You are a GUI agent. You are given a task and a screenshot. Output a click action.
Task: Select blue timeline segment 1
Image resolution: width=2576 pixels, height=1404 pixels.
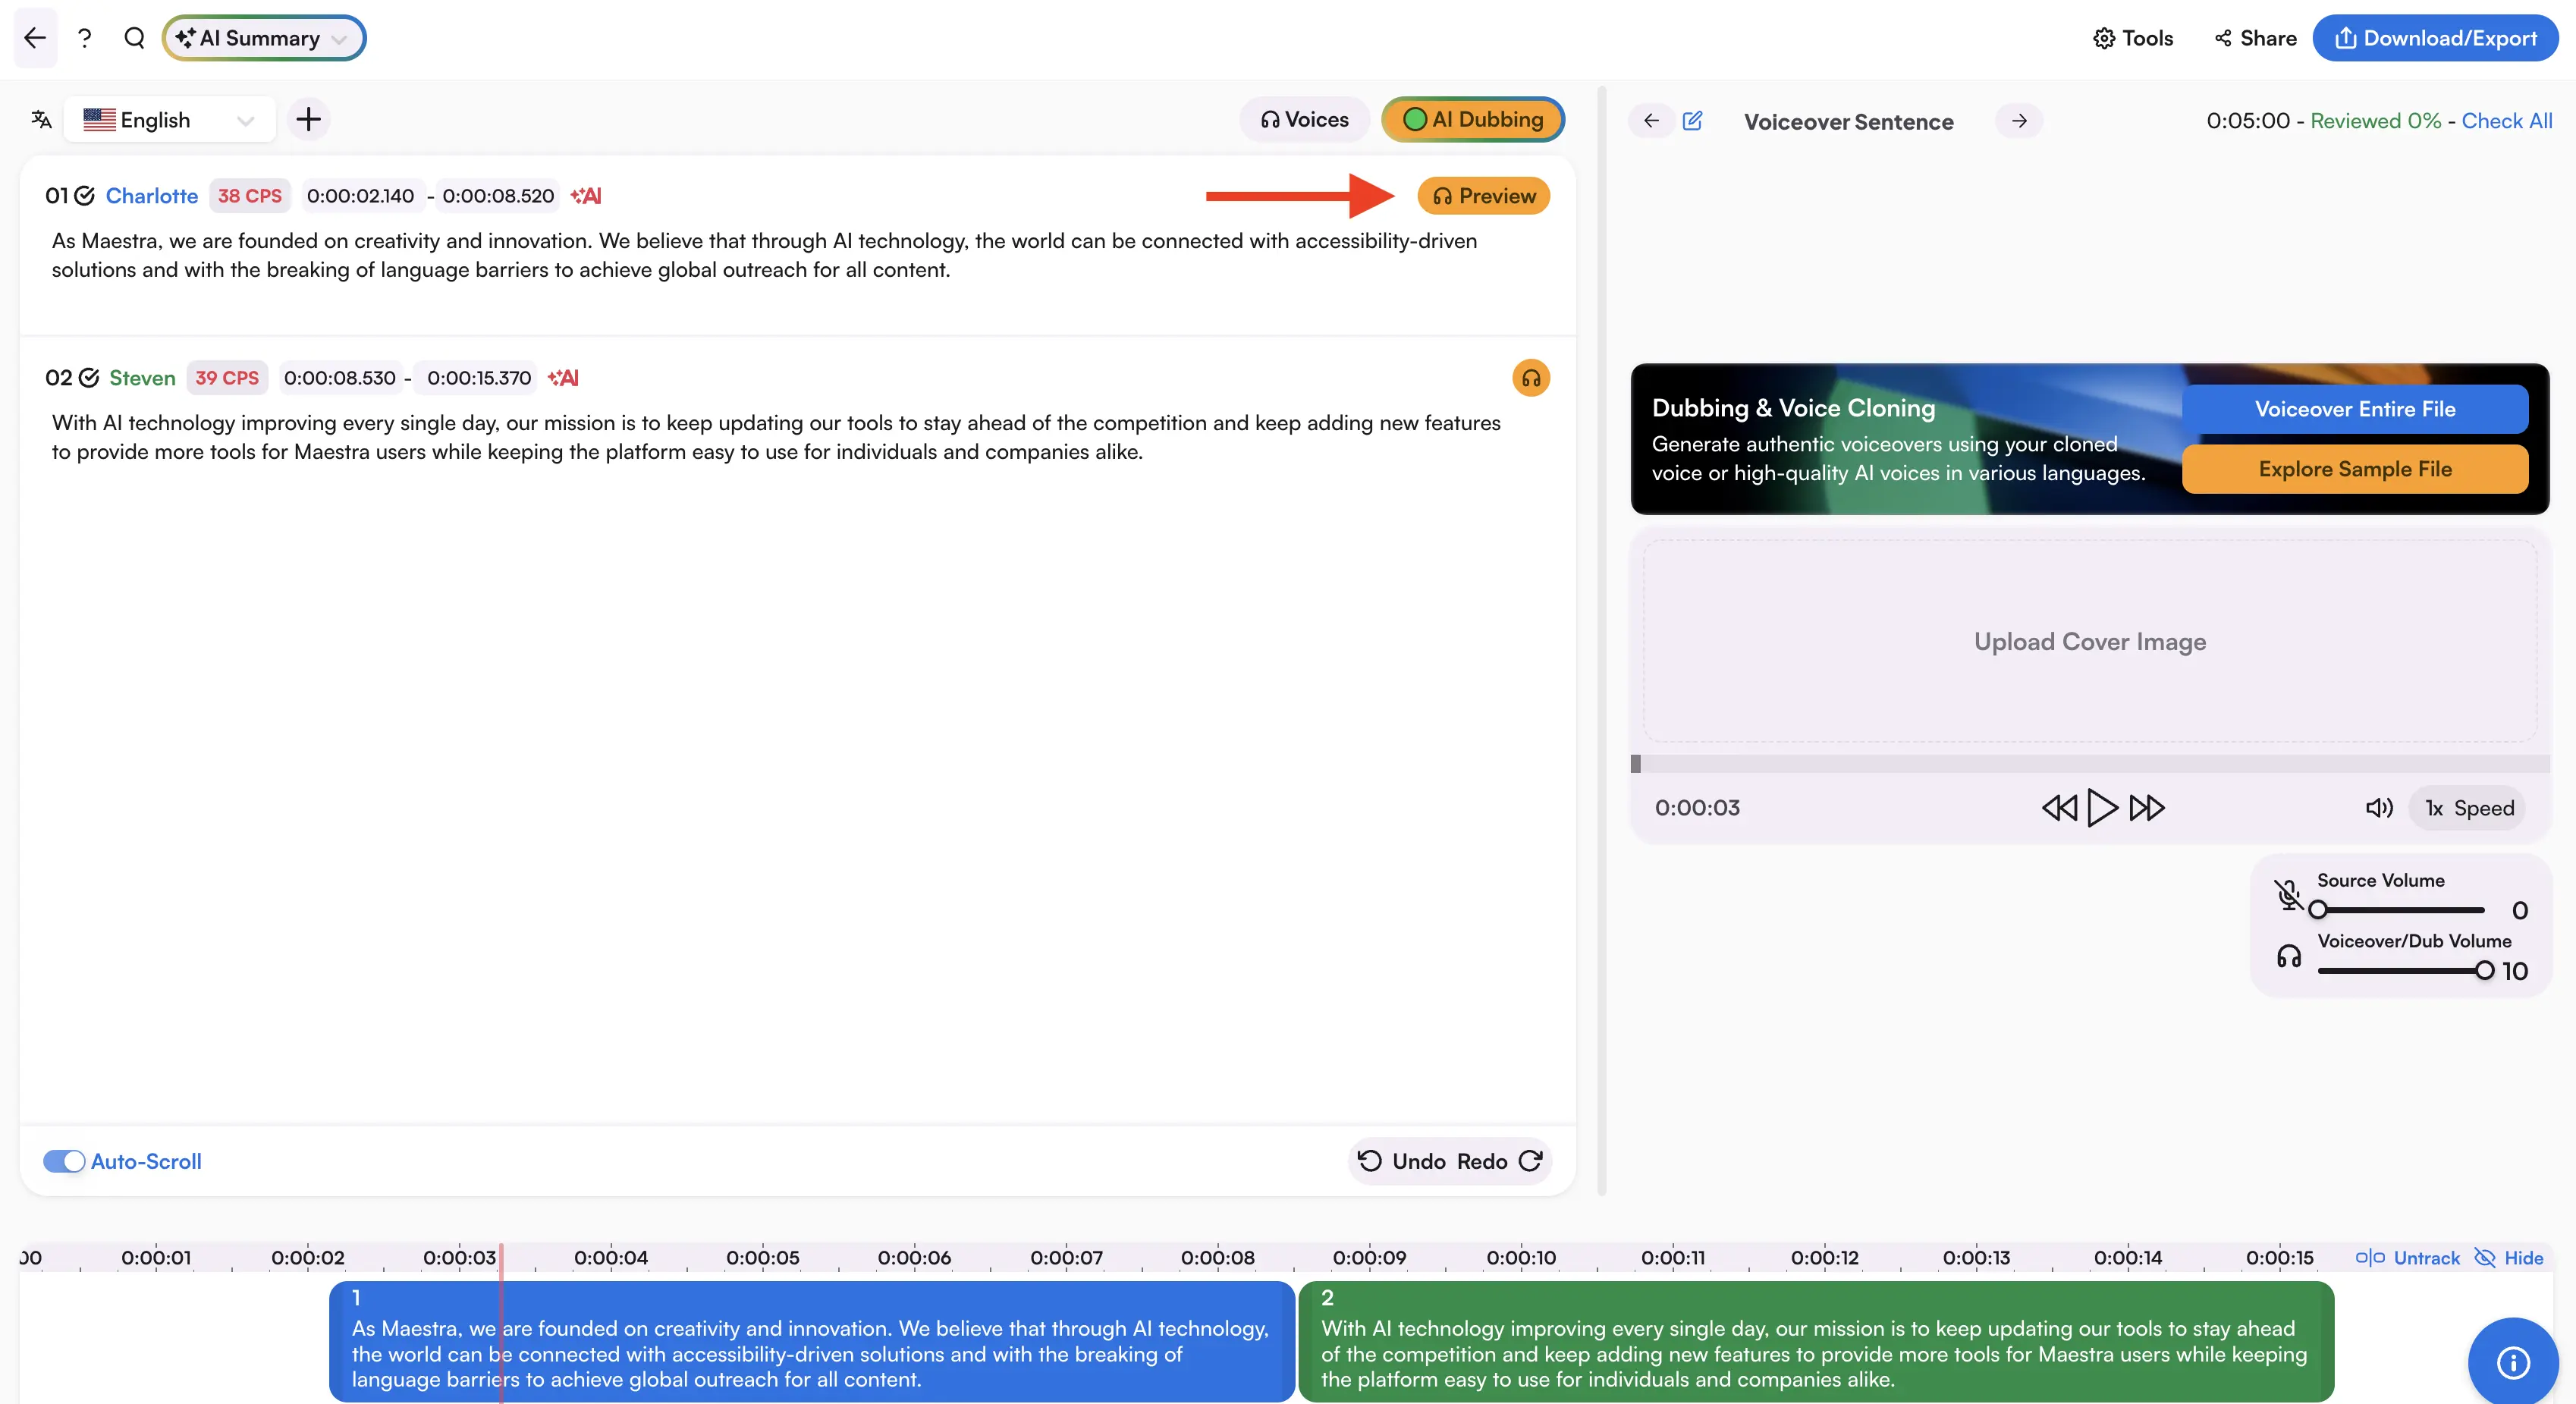click(x=811, y=1341)
